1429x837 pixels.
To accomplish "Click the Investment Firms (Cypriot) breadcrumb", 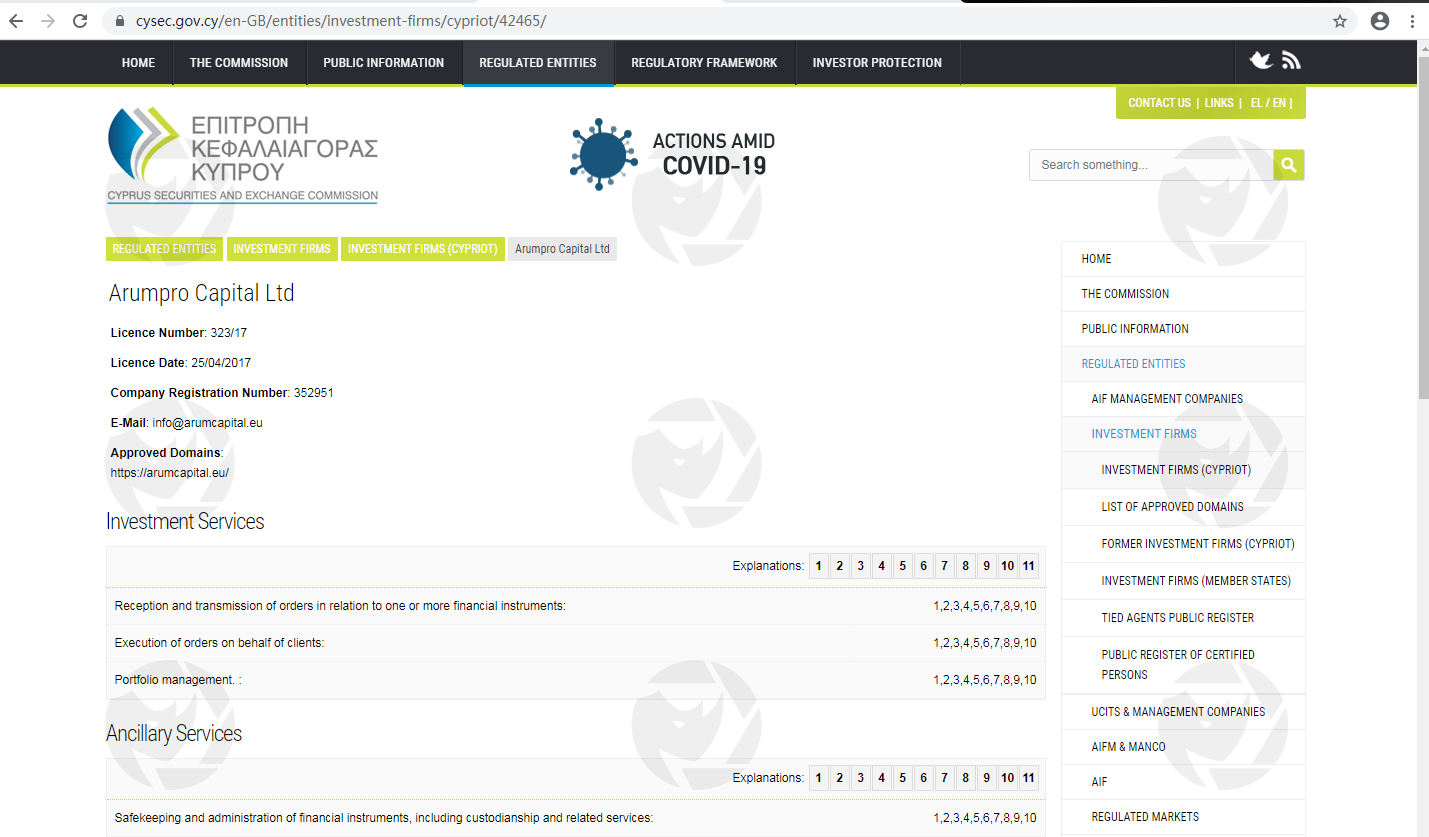I will (422, 249).
